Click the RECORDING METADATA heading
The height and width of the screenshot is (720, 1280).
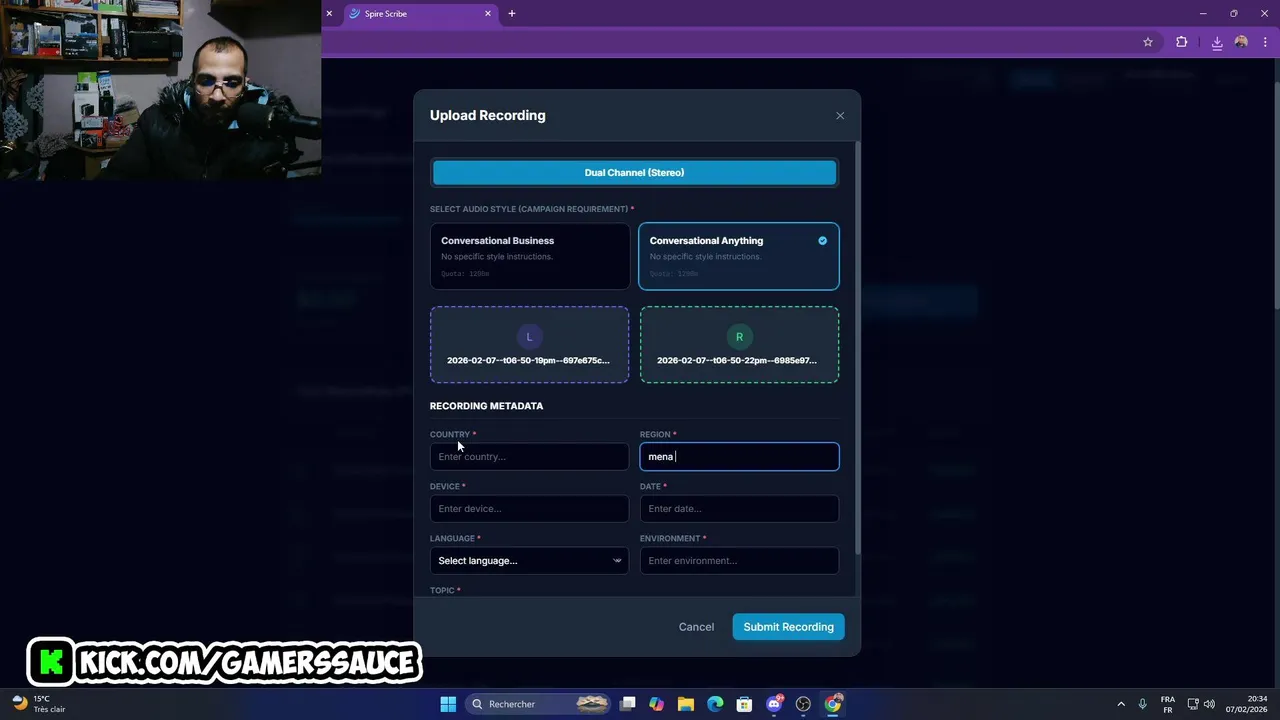[486, 406]
